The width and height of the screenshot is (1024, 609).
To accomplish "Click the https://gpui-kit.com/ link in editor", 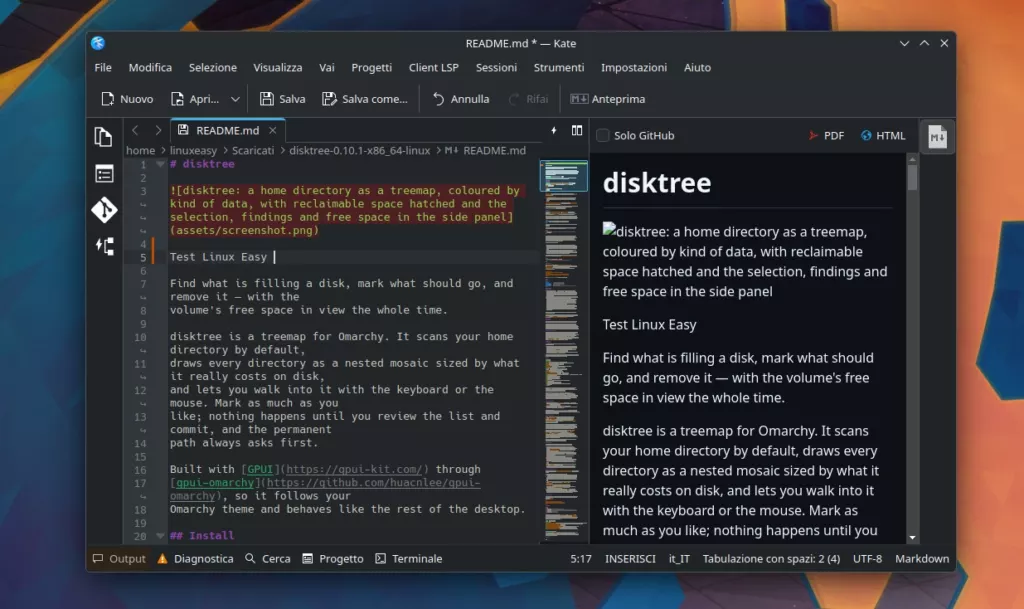I will (355, 469).
